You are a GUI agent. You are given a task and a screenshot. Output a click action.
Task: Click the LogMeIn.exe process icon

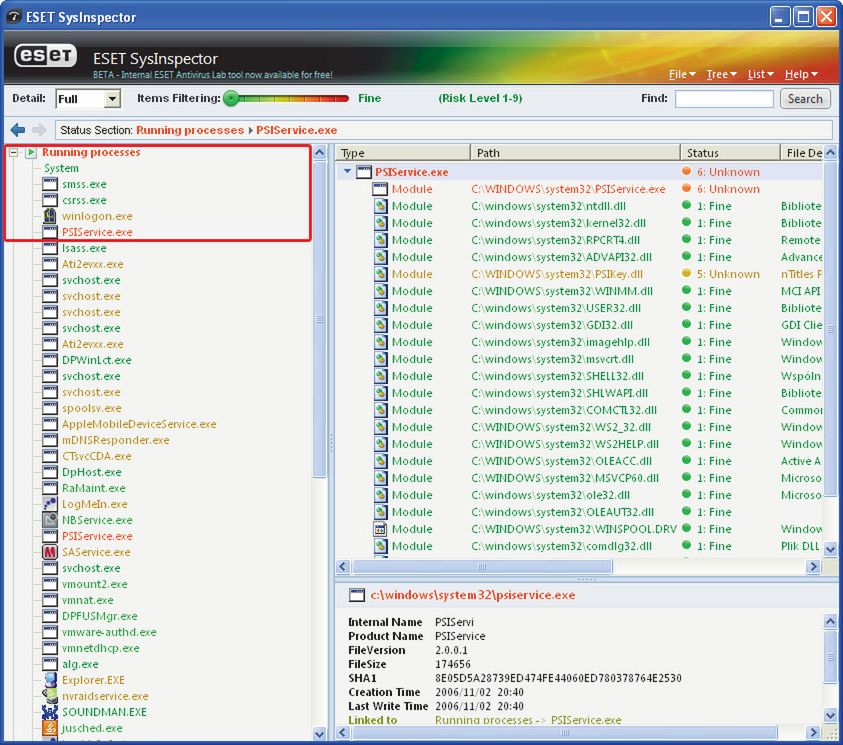(50, 504)
